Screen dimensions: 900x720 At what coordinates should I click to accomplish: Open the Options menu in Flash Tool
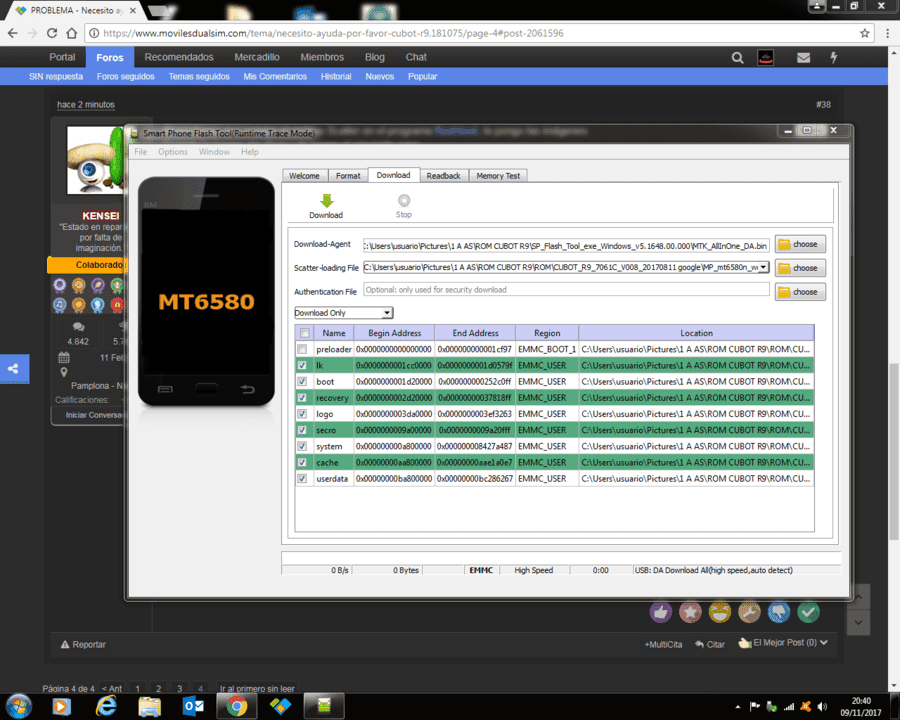click(173, 152)
